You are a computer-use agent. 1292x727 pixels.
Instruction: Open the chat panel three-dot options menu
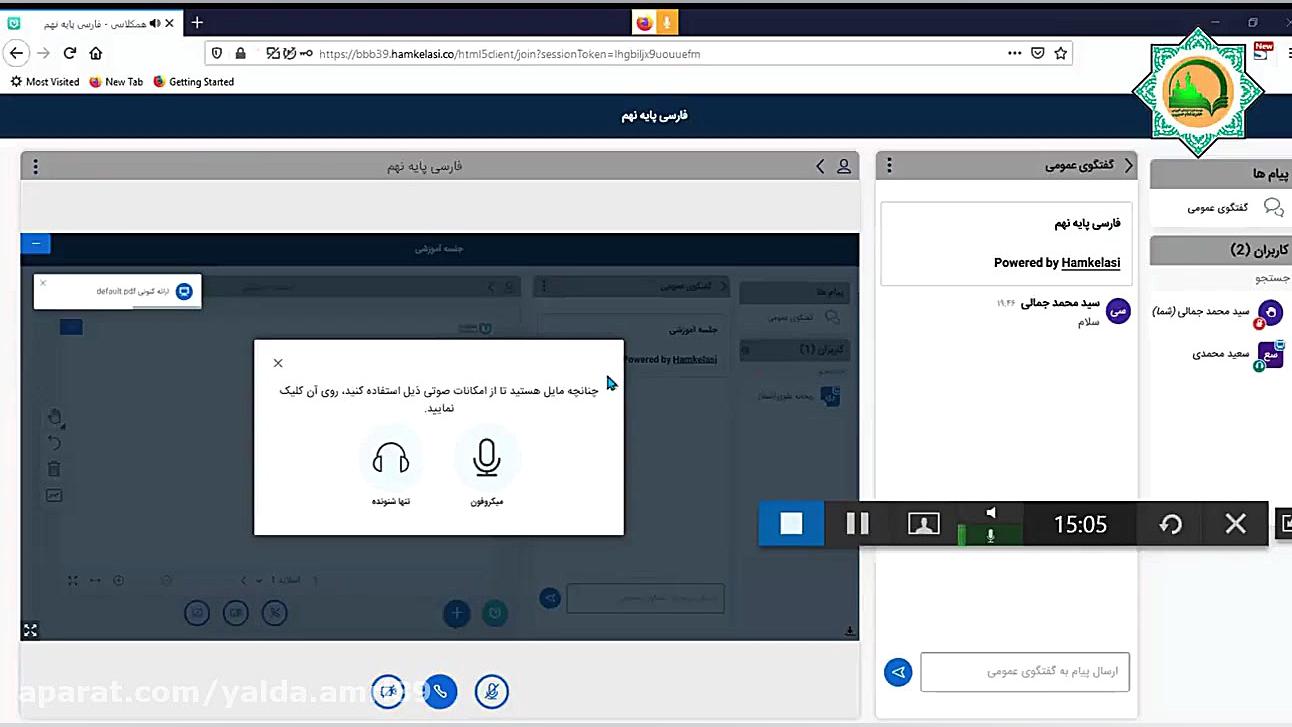click(889, 165)
